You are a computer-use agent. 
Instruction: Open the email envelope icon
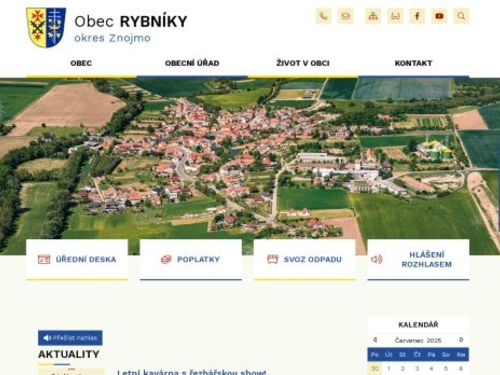[345, 16]
